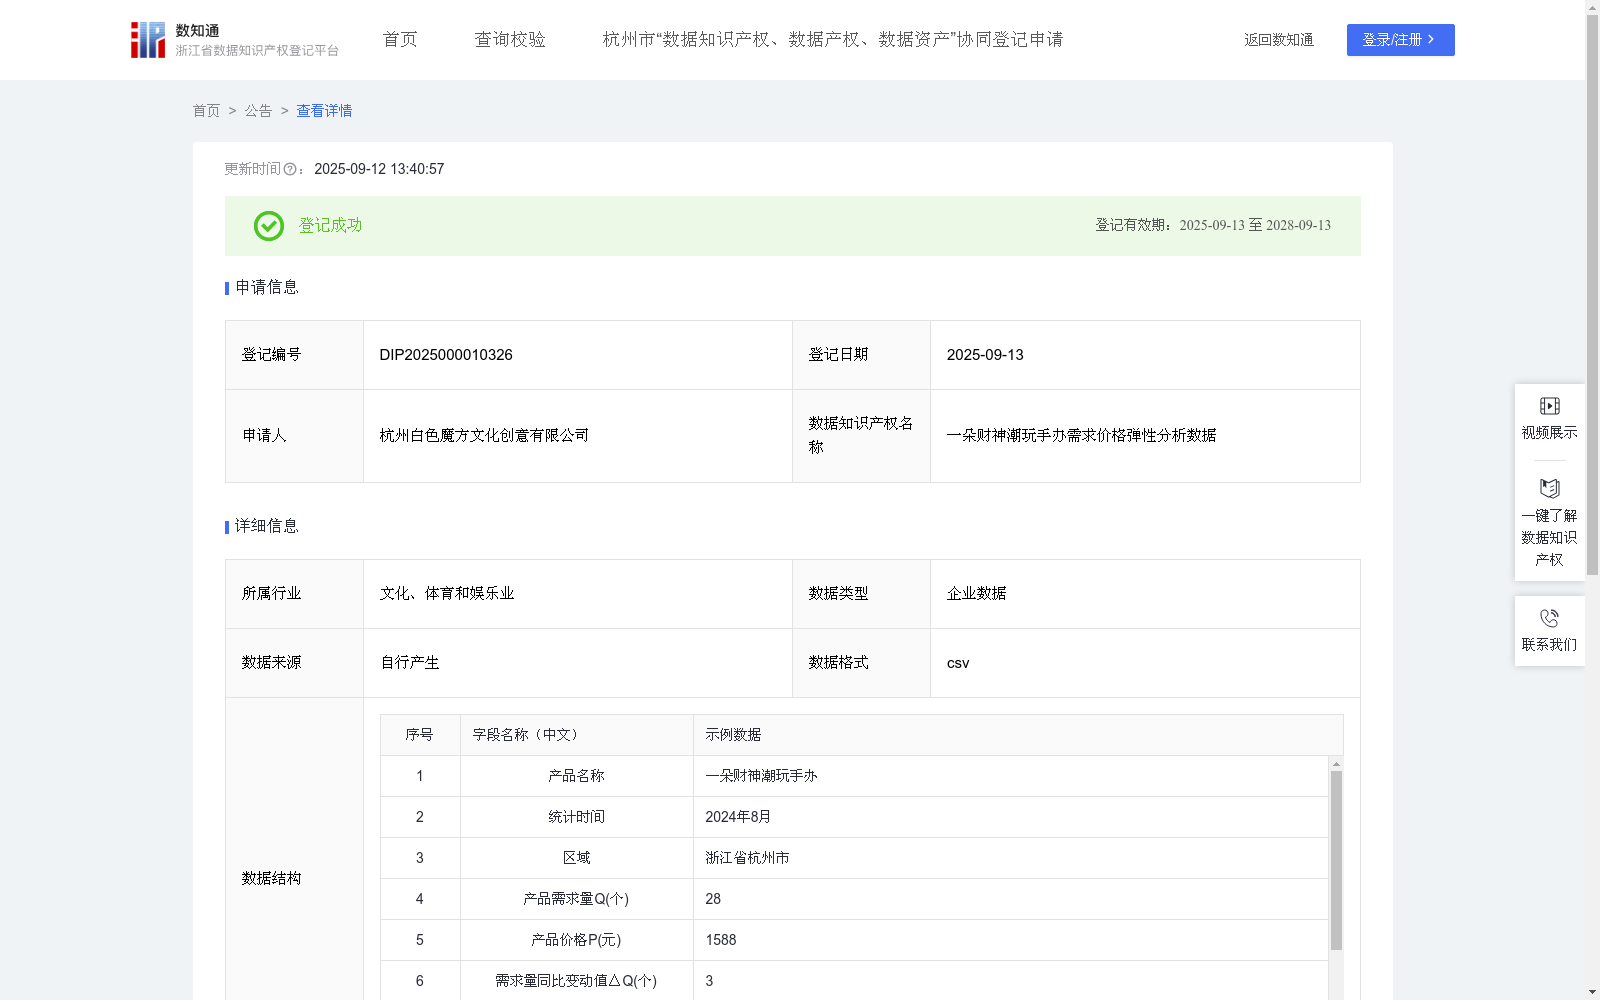Select sample data 浙江省杭州市
Viewport: 1600px width, 1000px height.
(x=747, y=858)
